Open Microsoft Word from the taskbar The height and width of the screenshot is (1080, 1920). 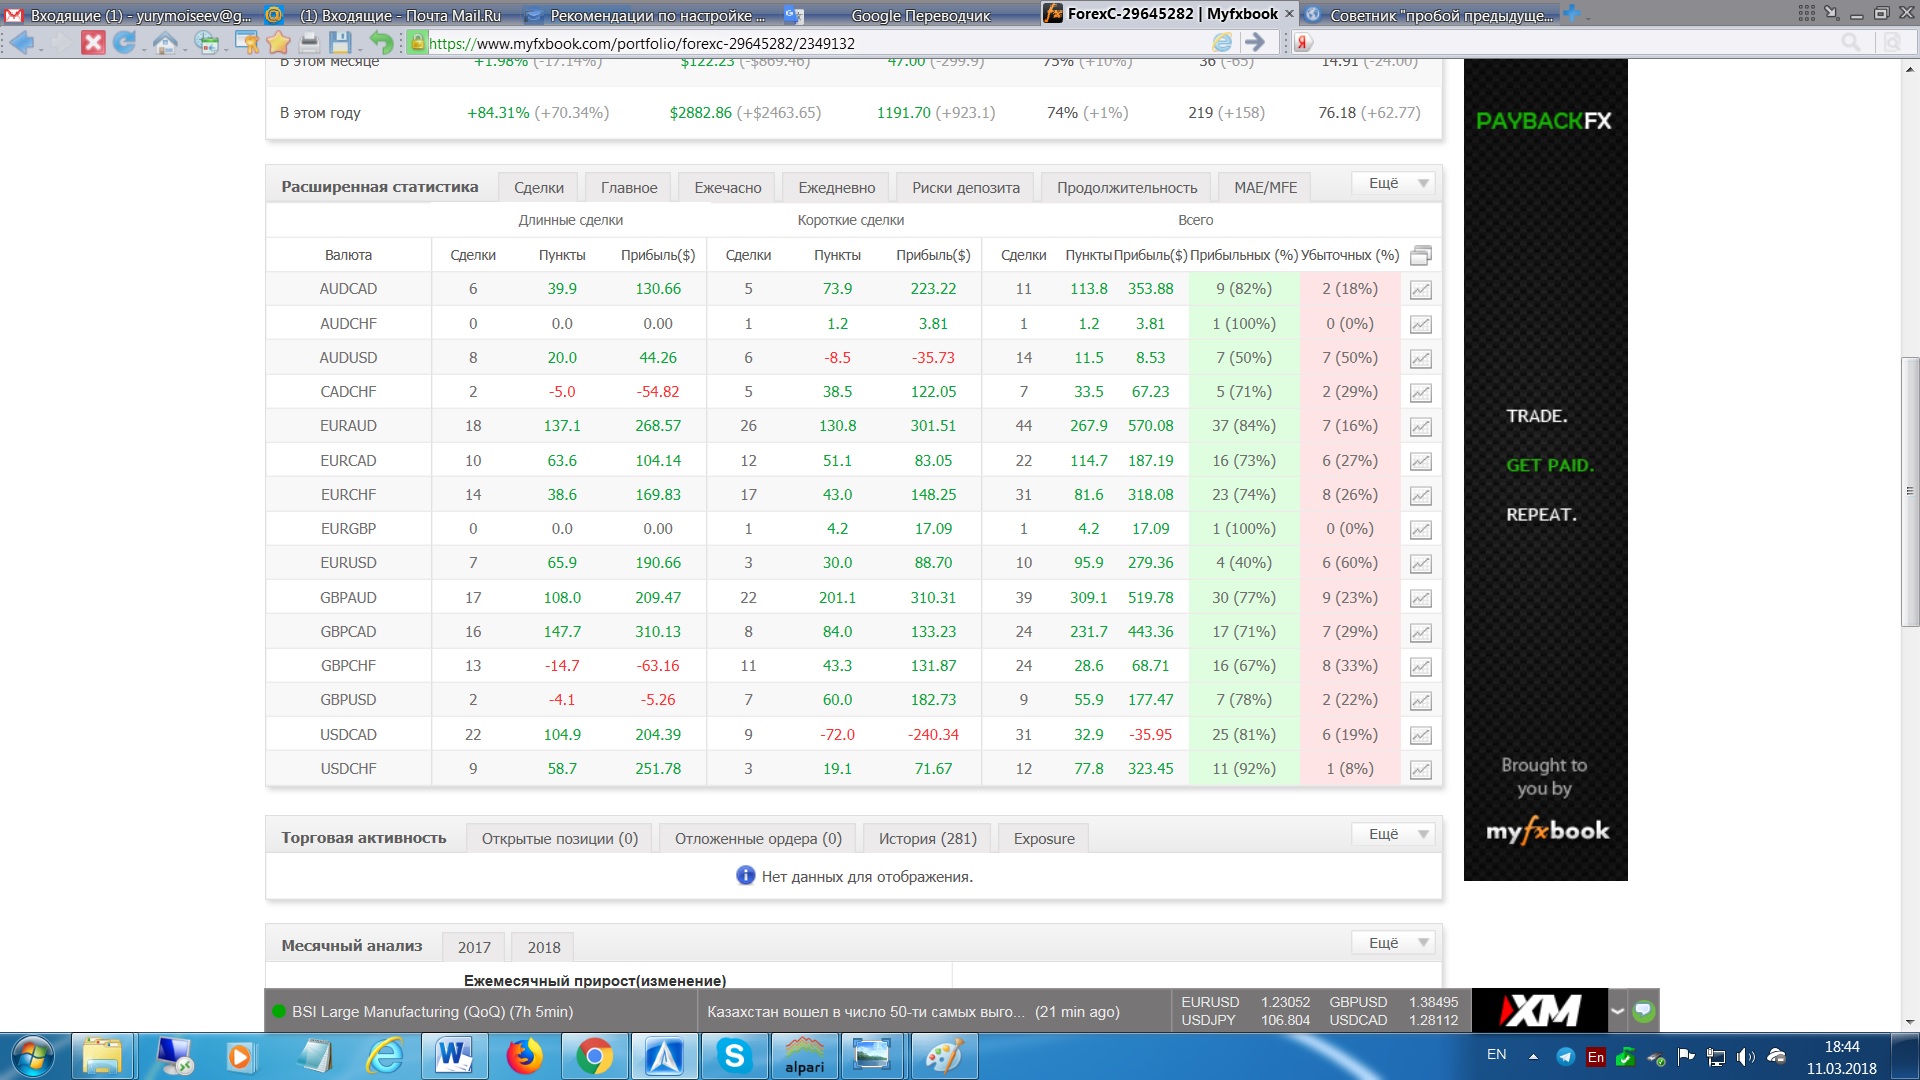(454, 1056)
